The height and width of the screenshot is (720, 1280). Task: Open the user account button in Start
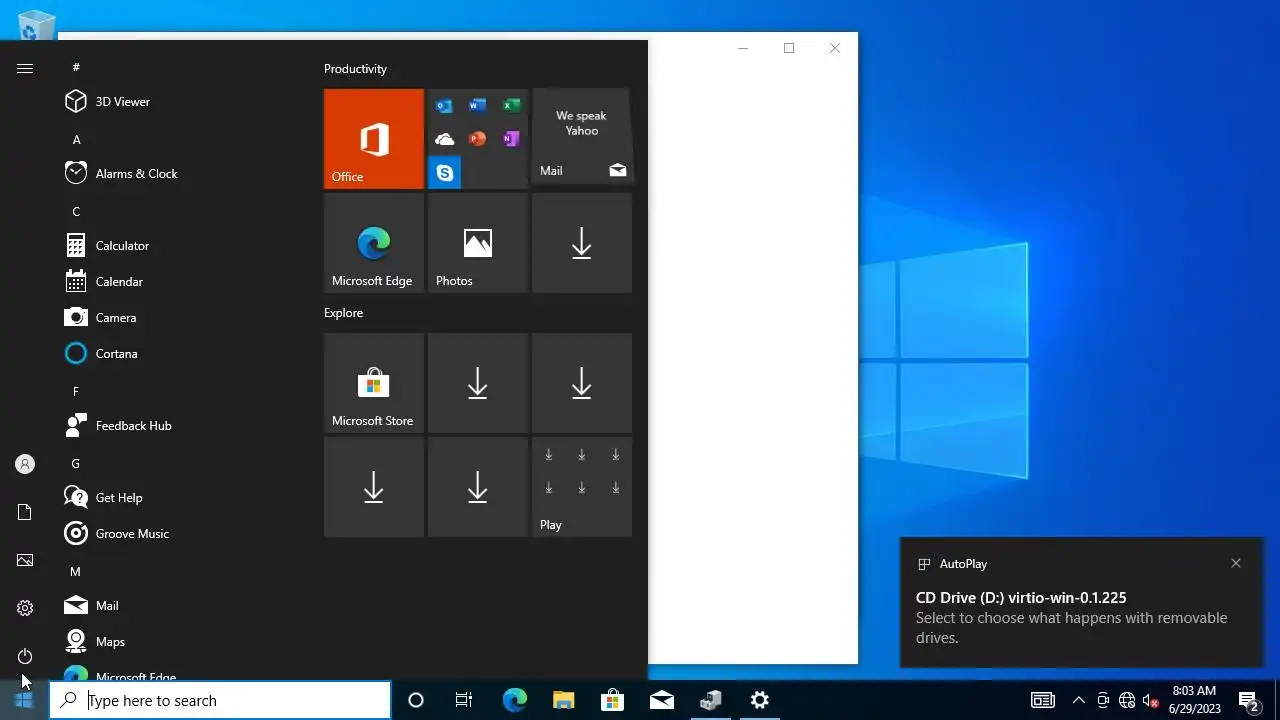tap(25, 464)
